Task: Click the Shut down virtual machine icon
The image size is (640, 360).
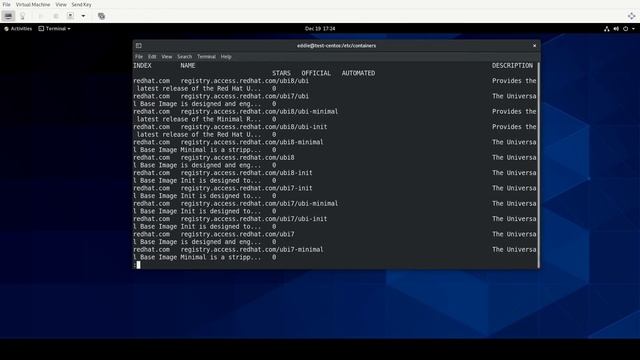Action: coord(71,16)
